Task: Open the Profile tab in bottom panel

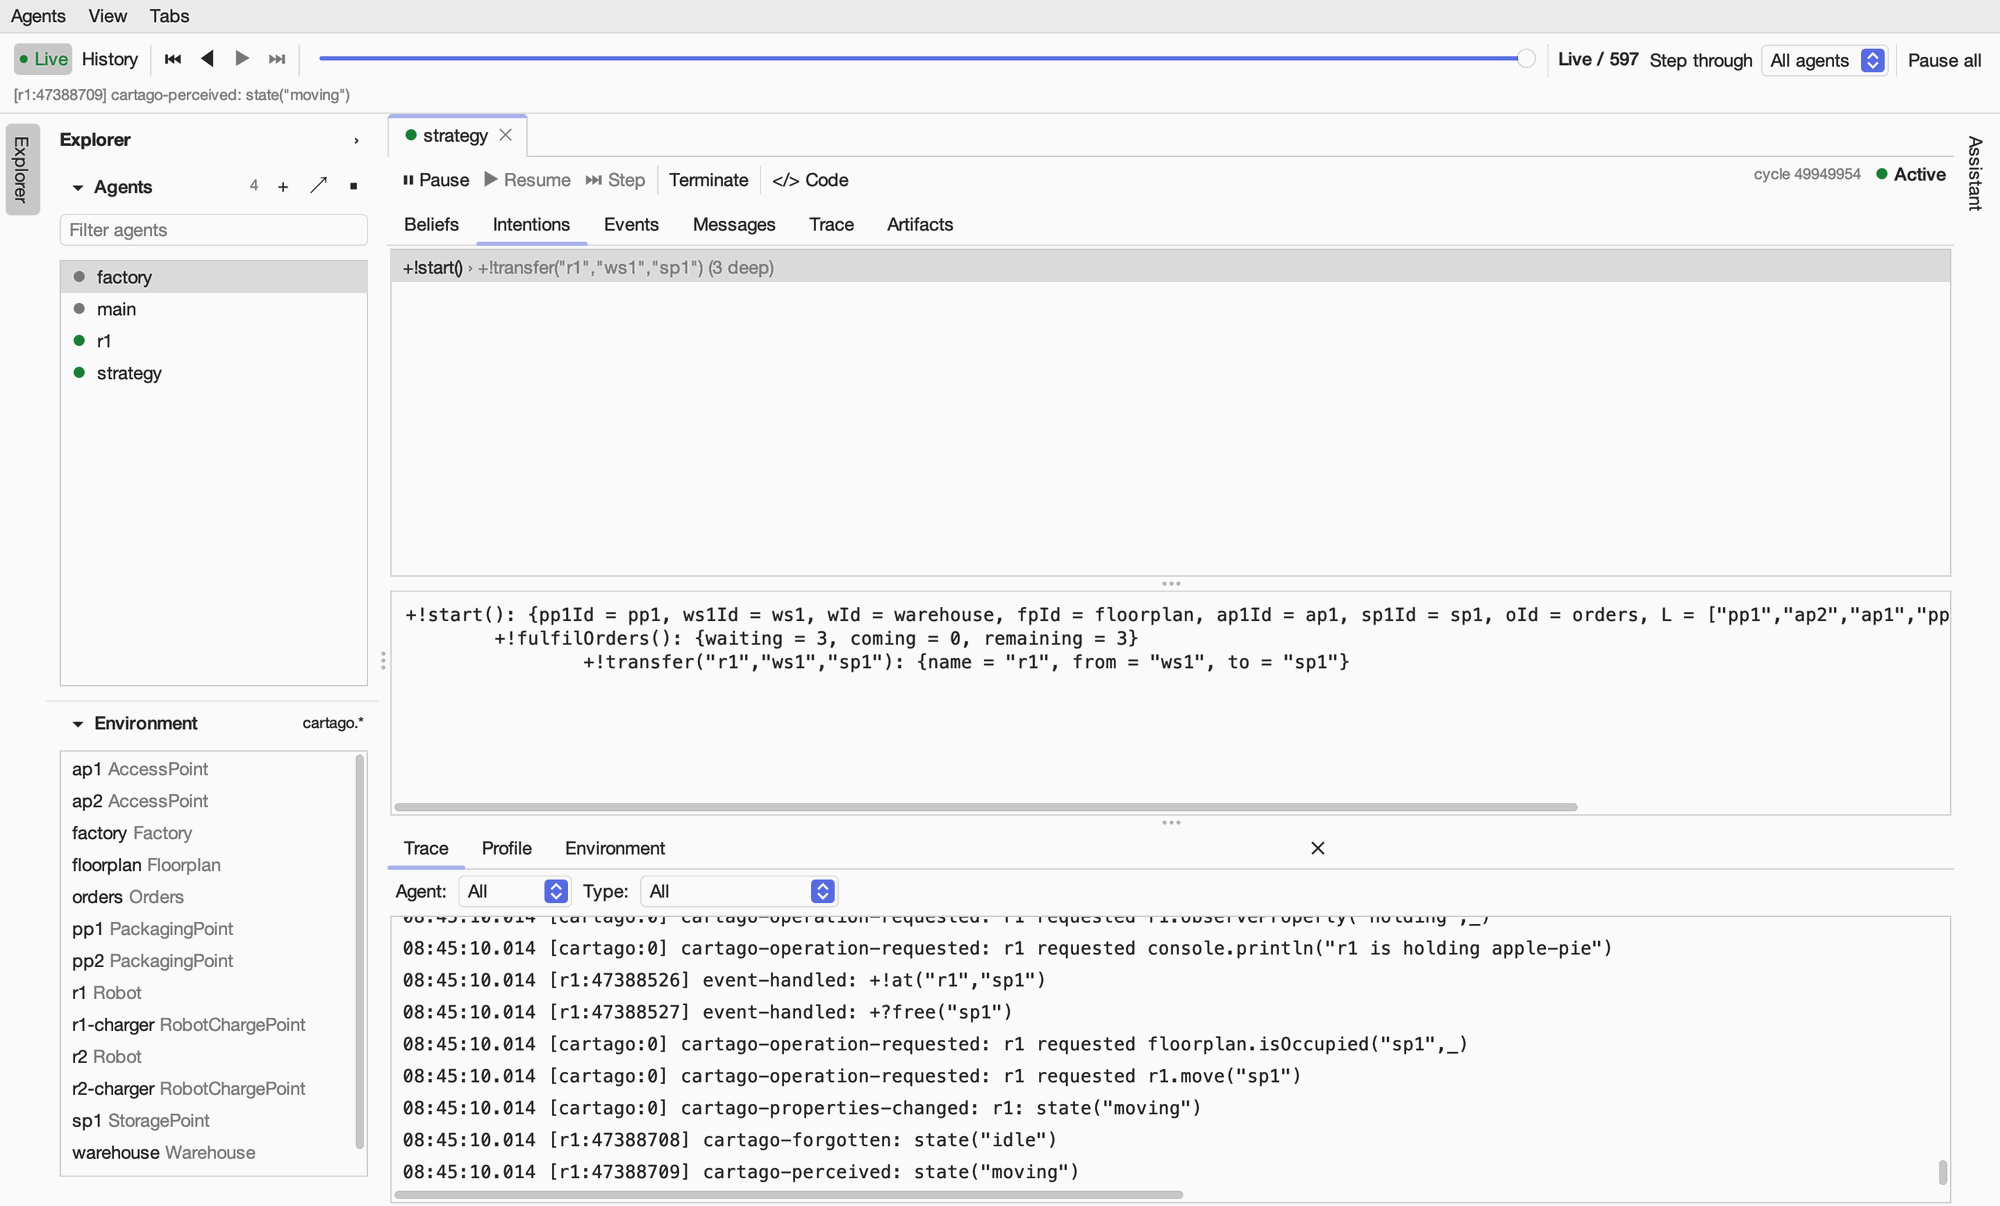Action: [x=507, y=848]
